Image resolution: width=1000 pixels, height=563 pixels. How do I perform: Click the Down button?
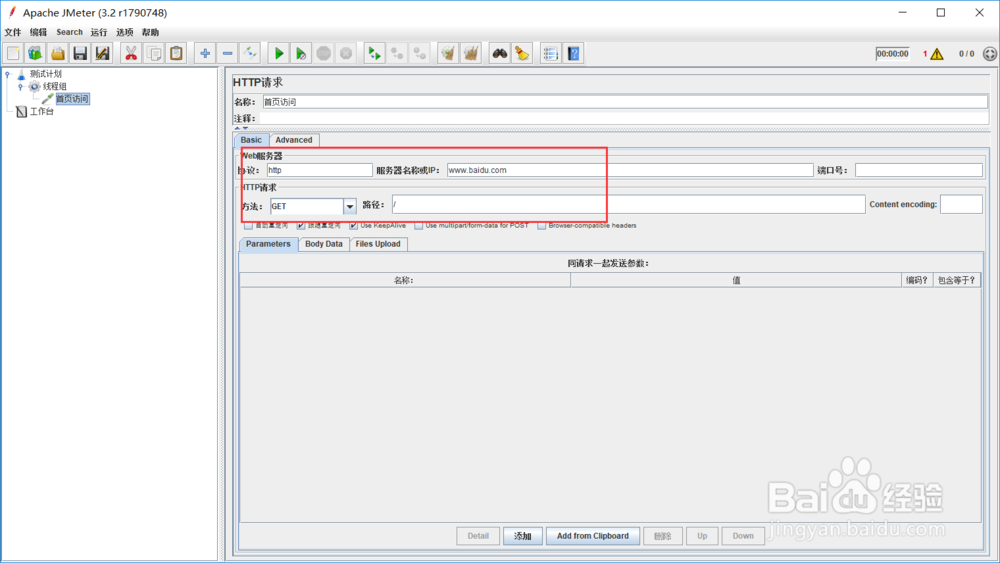pos(743,536)
